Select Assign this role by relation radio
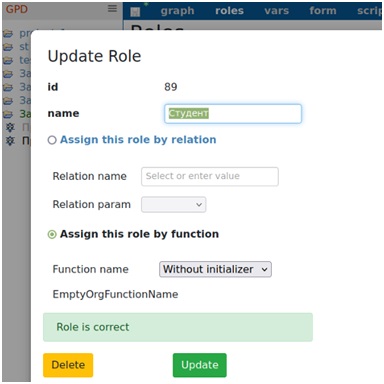 click(52, 140)
